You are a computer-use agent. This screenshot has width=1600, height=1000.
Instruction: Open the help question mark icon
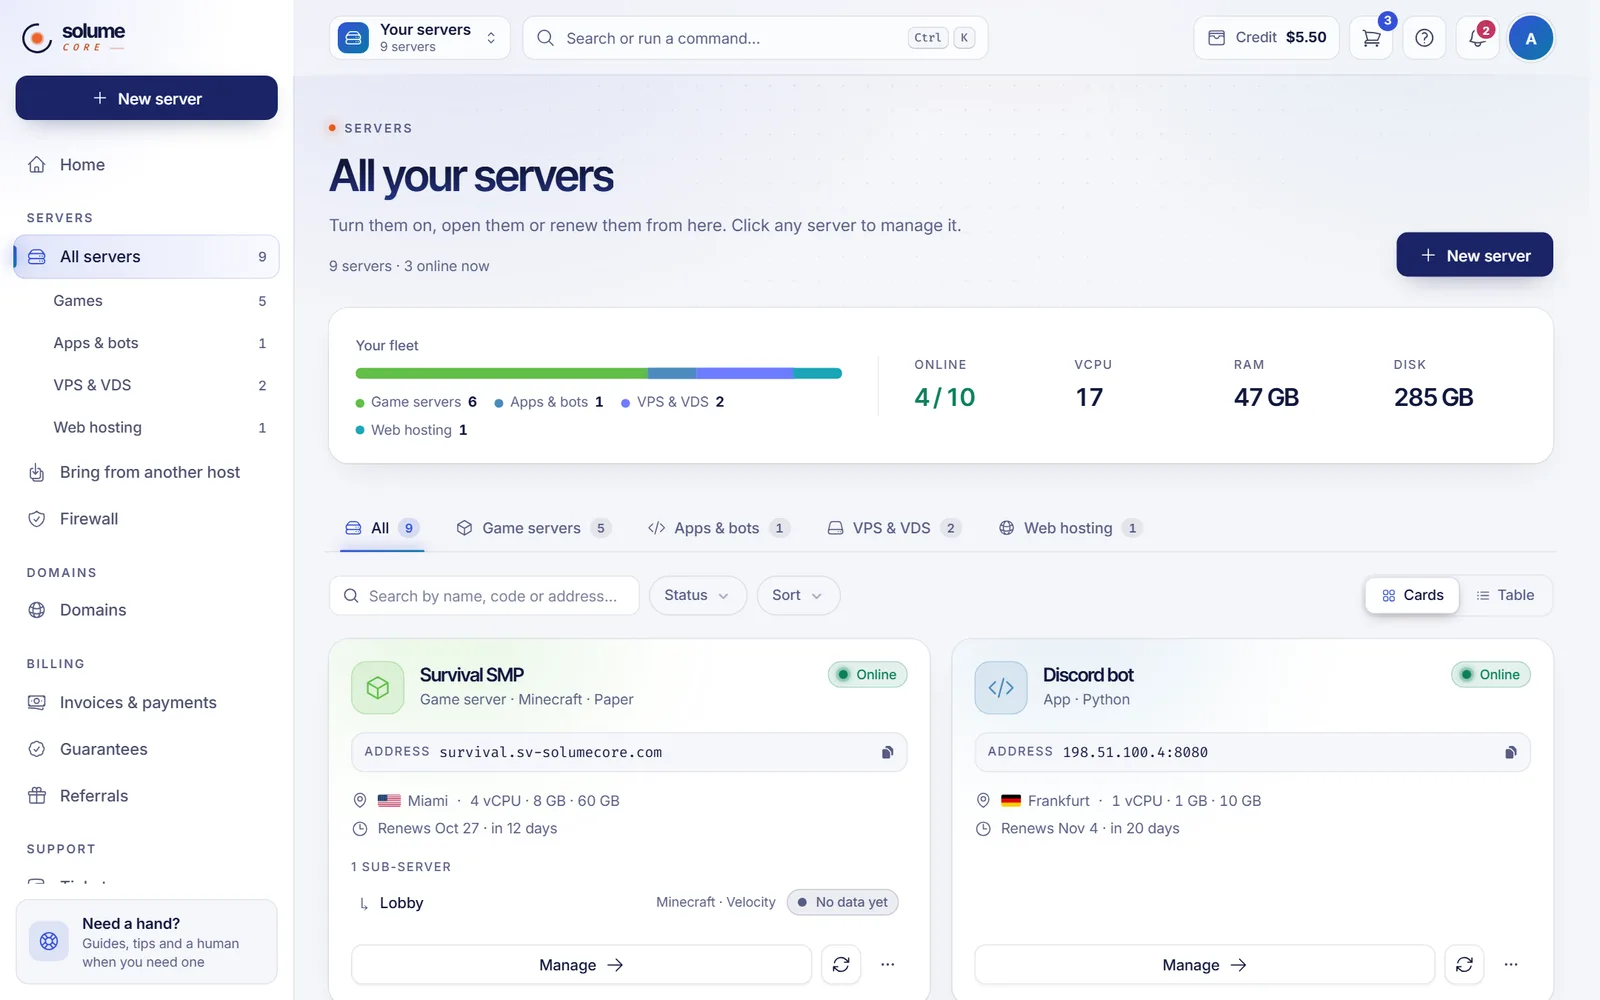tap(1424, 38)
